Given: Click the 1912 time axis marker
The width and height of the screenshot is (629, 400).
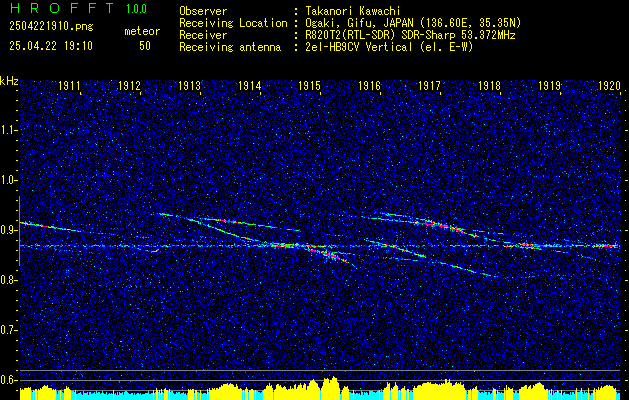Looking at the screenshot, I should [x=130, y=85].
